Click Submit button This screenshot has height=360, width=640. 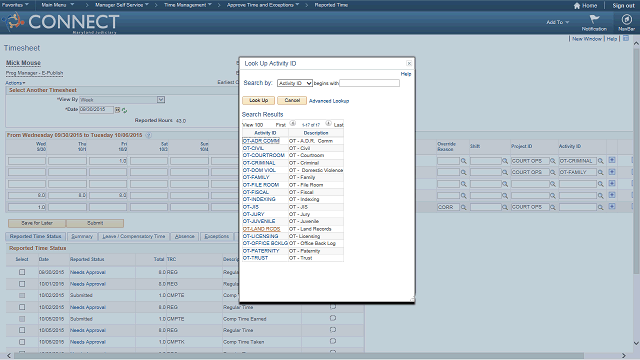pyautogui.click(x=95, y=223)
